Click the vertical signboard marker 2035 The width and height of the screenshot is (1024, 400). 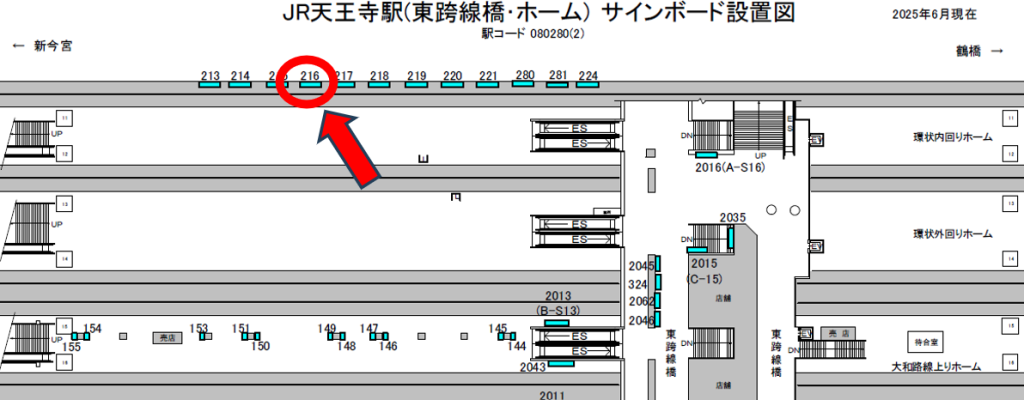point(731,238)
